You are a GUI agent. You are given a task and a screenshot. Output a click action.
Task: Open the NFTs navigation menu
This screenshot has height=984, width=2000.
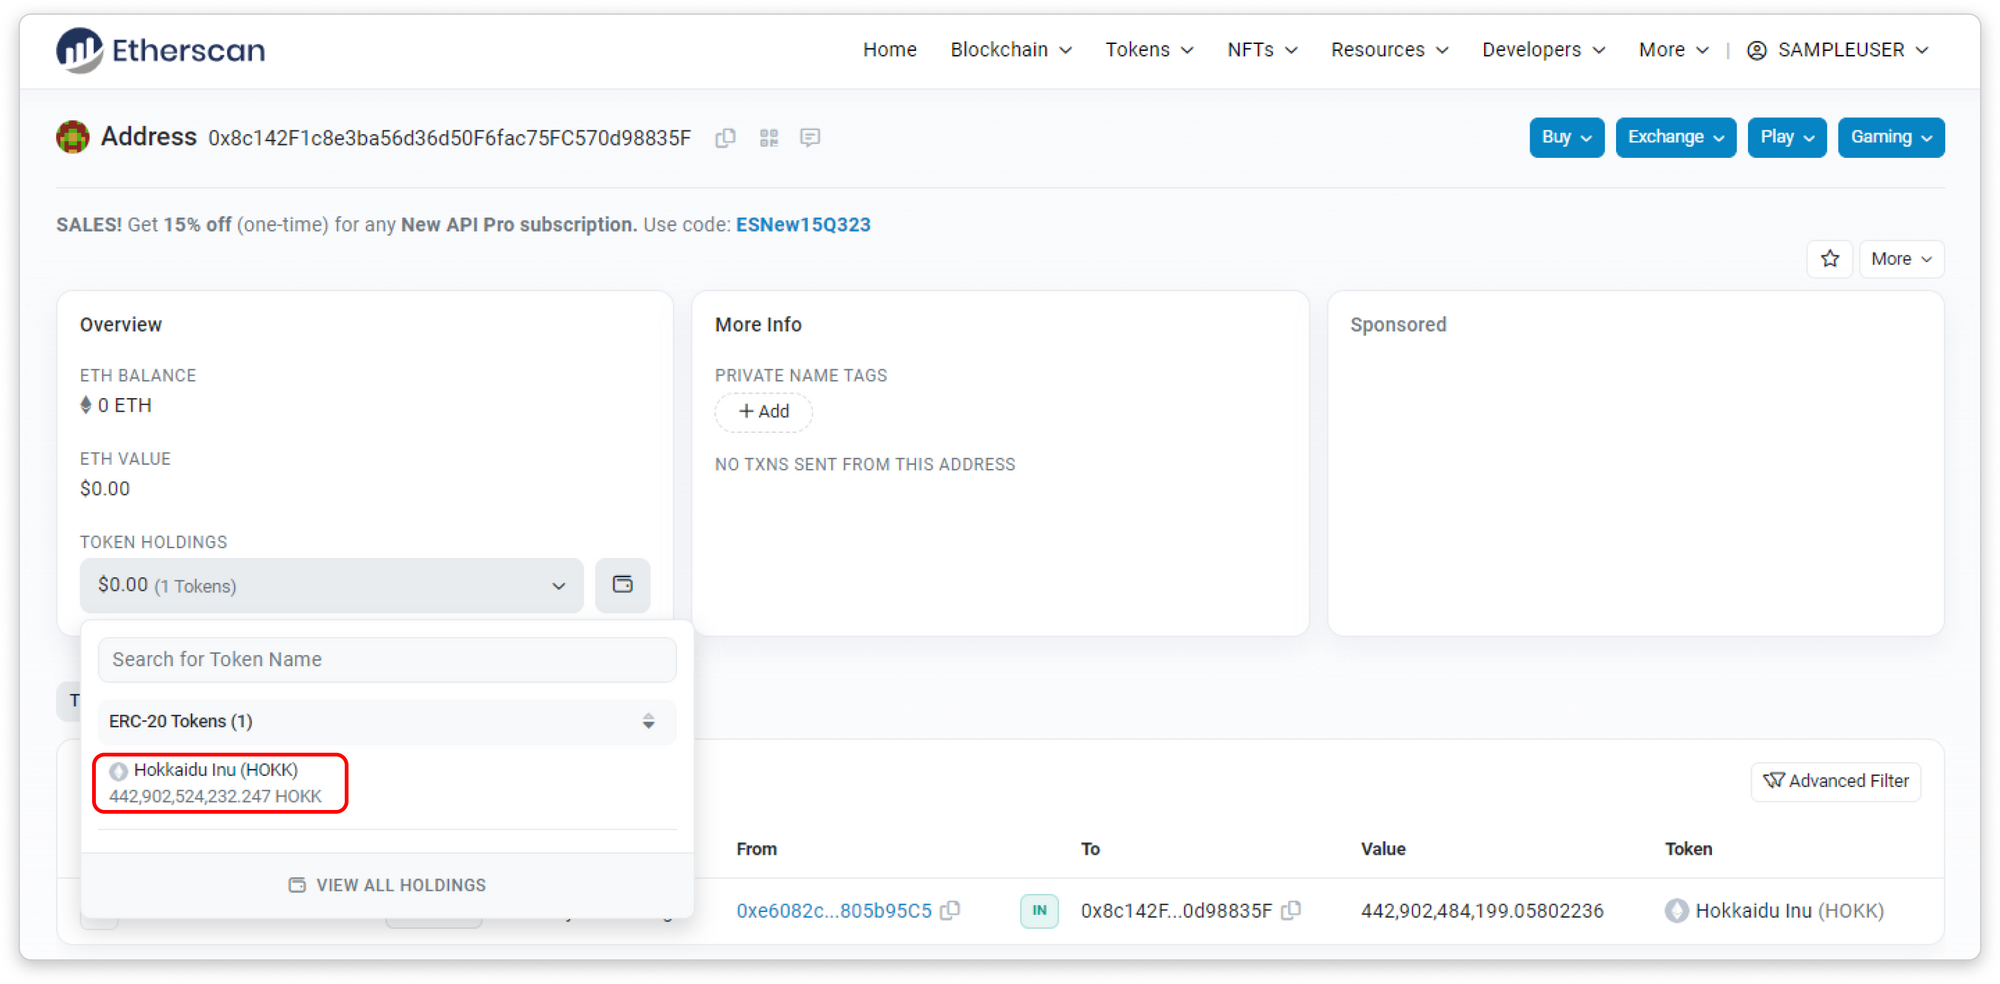click(x=1261, y=50)
